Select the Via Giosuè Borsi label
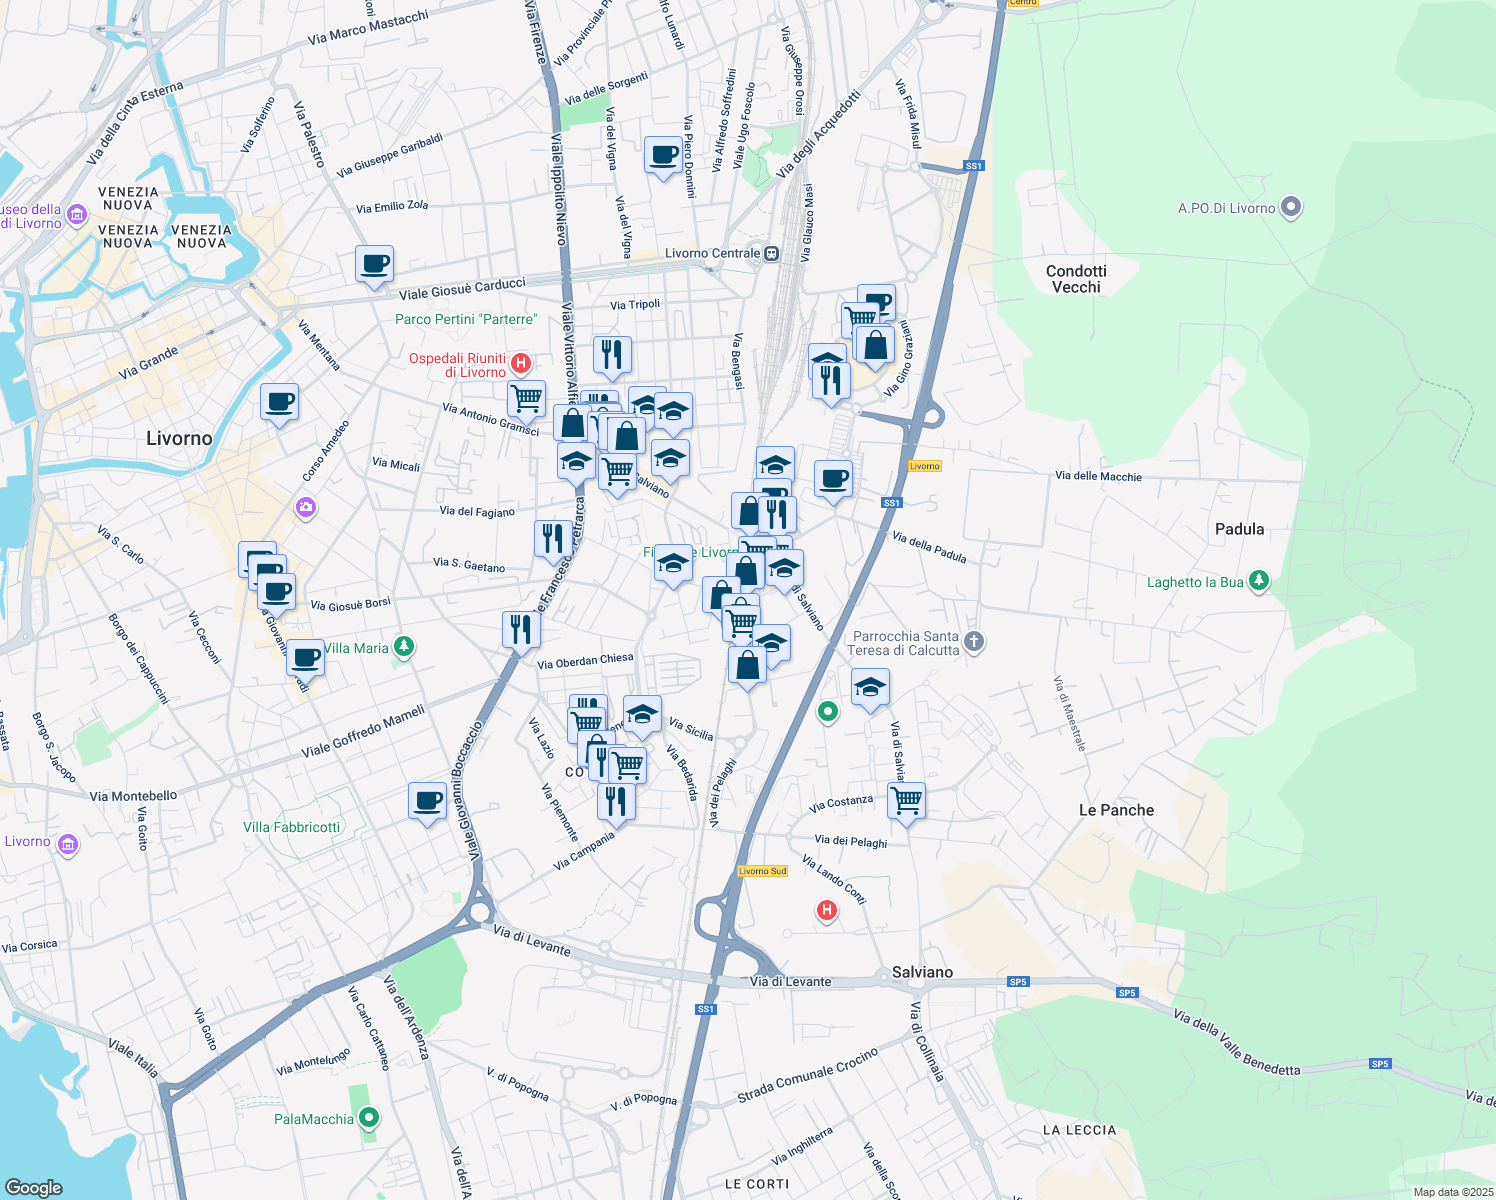The height and width of the screenshot is (1200, 1496). [350, 604]
